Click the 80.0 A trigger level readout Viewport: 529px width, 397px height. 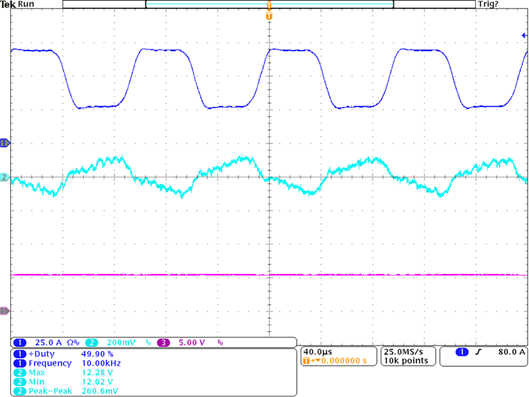512,352
